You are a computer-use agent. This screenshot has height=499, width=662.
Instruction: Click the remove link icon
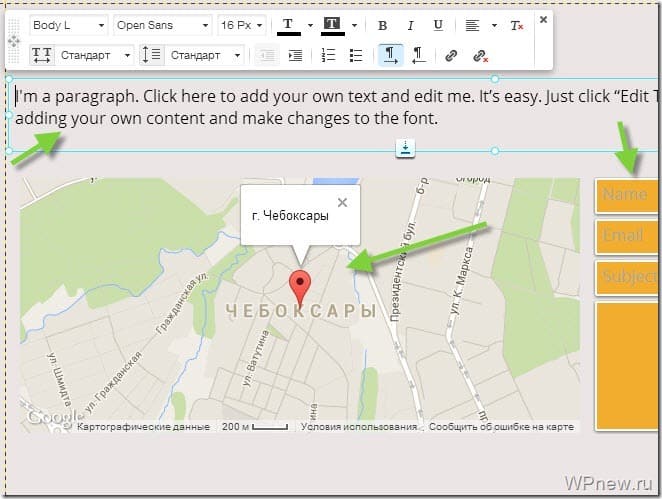[480, 55]
